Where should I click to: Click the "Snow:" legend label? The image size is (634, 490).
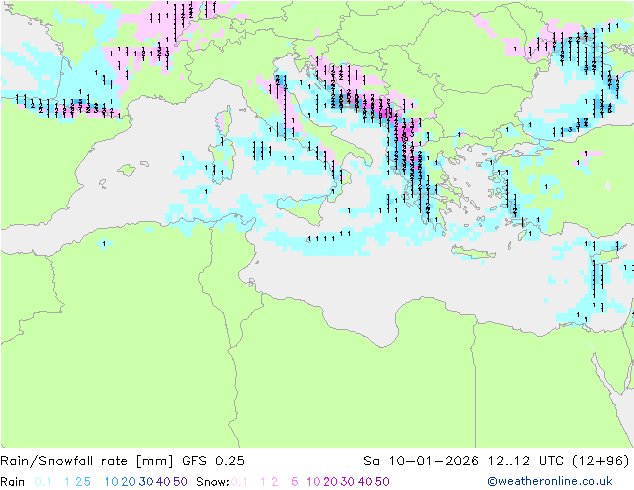point(213,482)
